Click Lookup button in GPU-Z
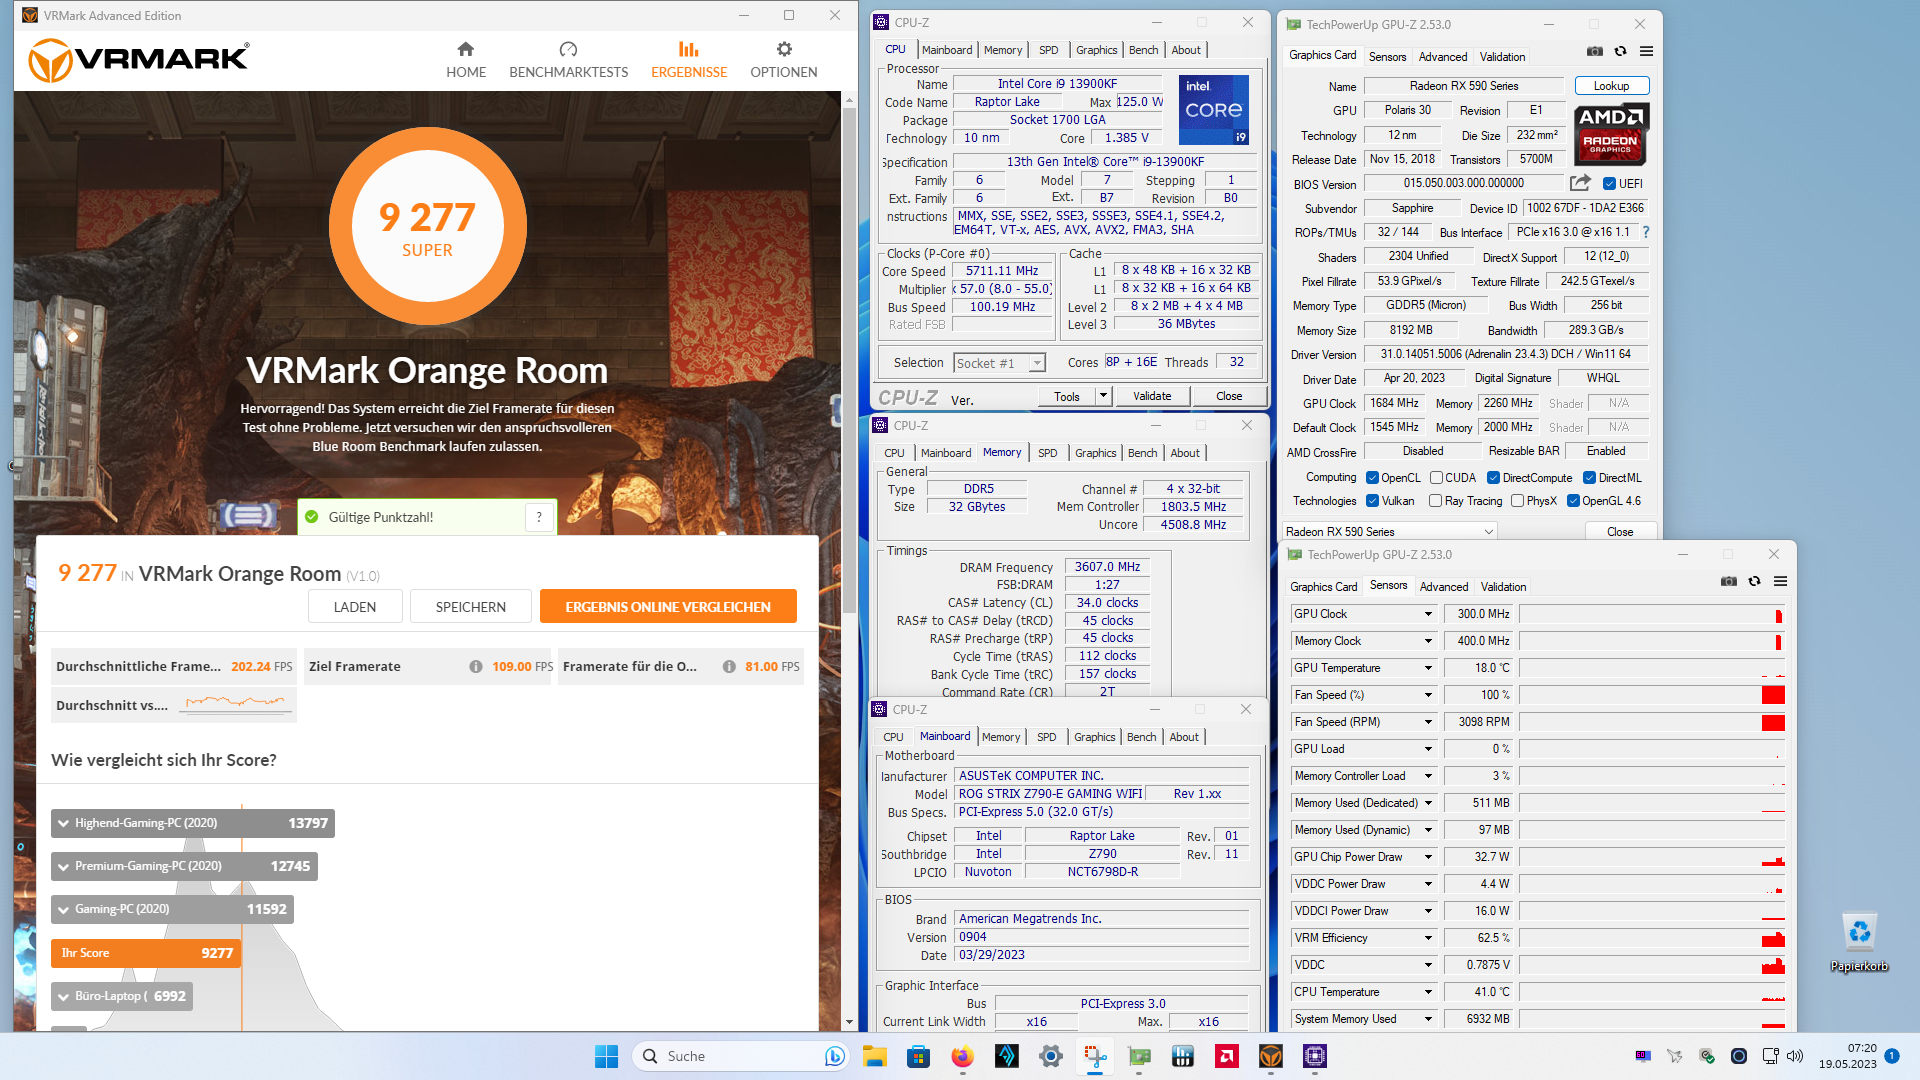 pos(1611,86)
